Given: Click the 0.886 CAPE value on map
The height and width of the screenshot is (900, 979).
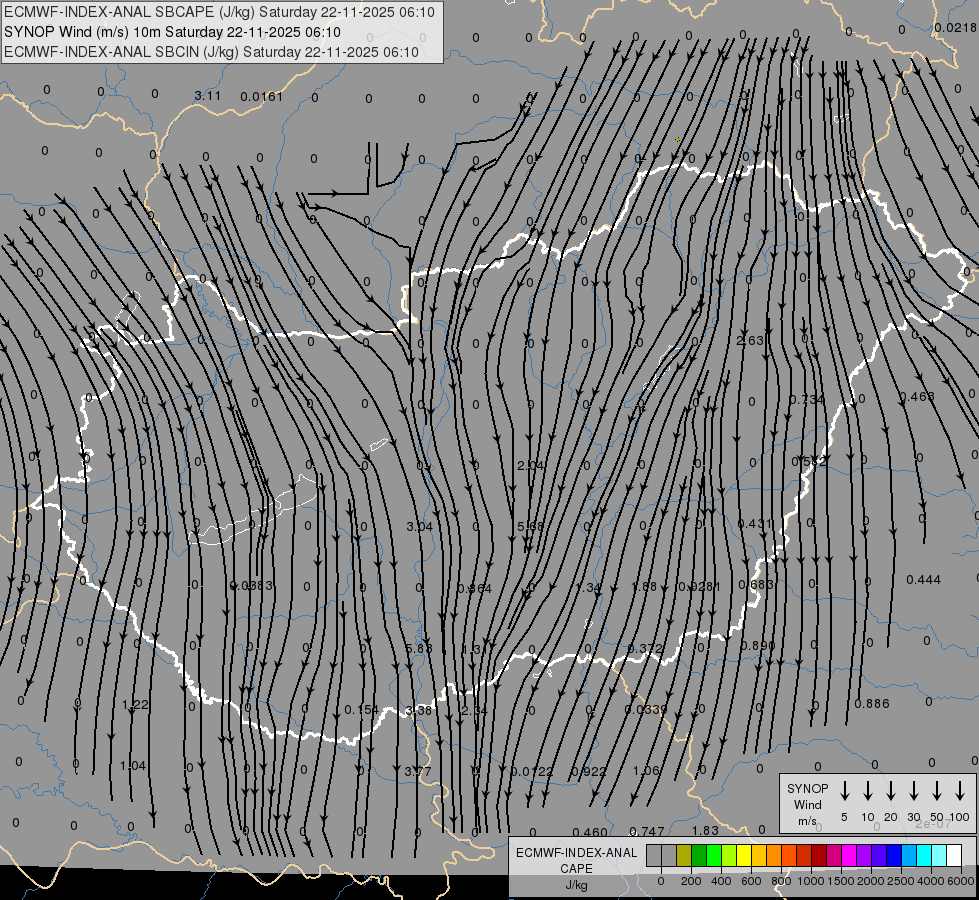Looking at the screenshot, I should pos(872,703).
